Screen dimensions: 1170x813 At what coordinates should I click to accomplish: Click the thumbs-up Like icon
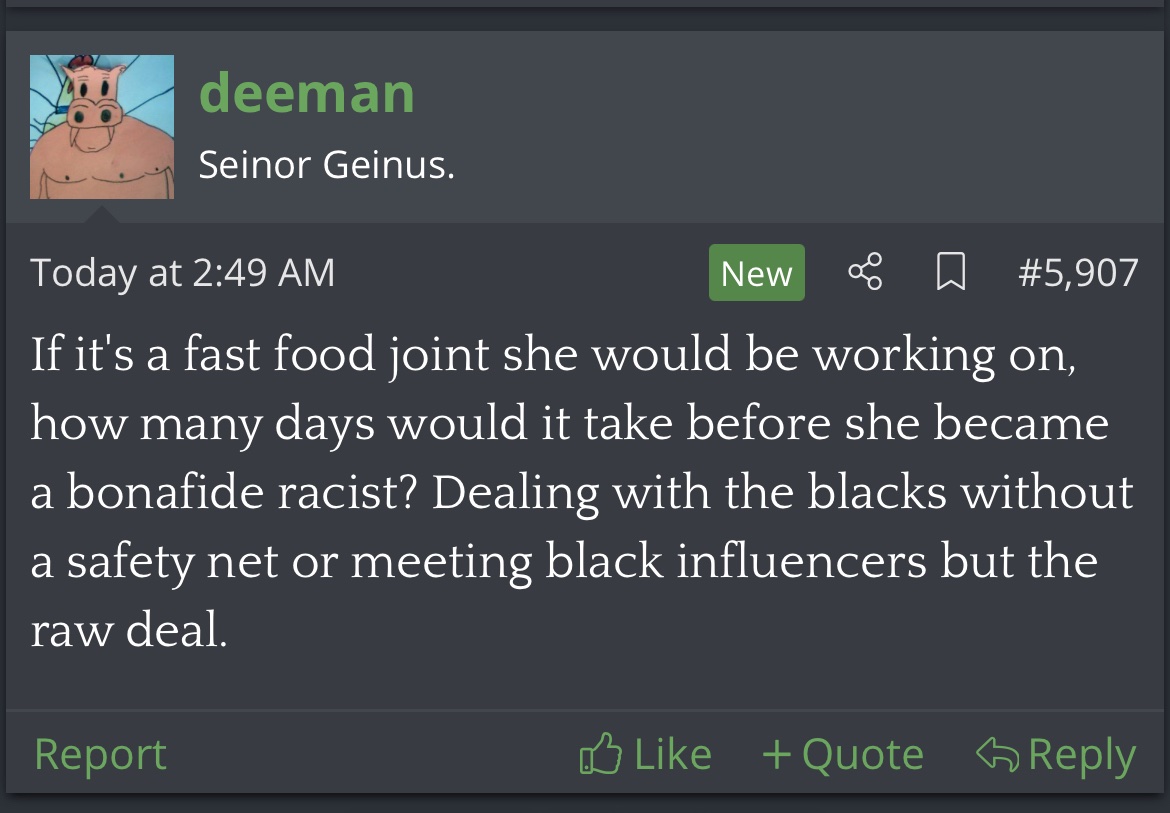click(x=598, y=755)
